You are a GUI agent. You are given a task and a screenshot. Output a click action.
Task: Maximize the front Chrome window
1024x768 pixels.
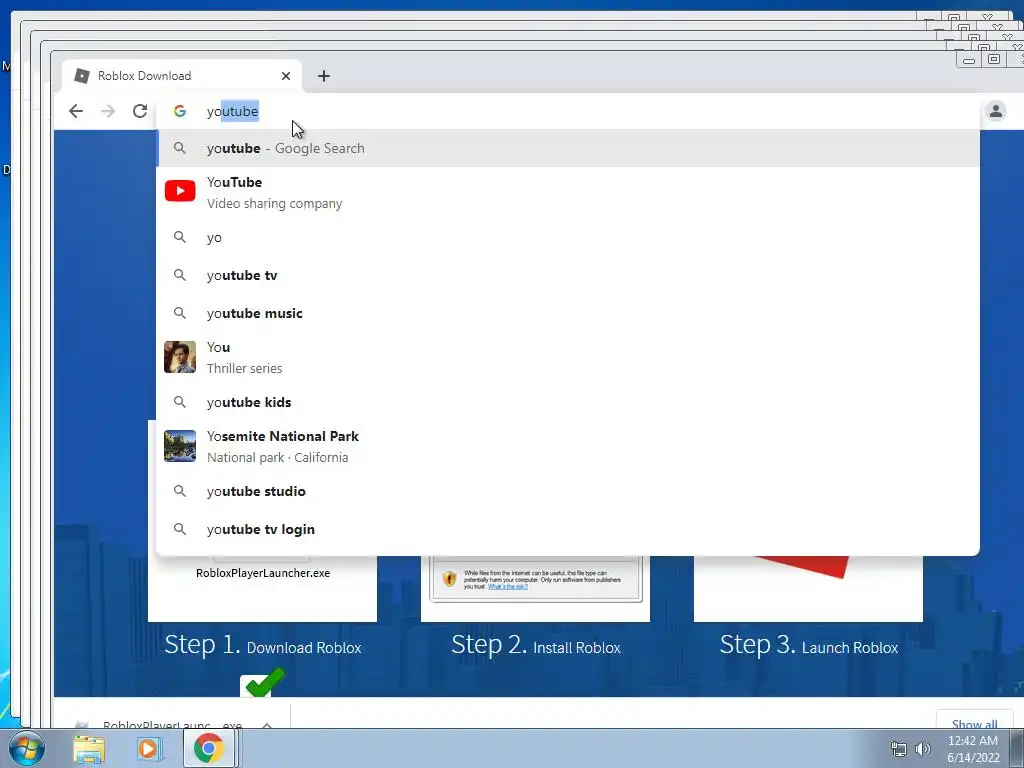point(994,59)
